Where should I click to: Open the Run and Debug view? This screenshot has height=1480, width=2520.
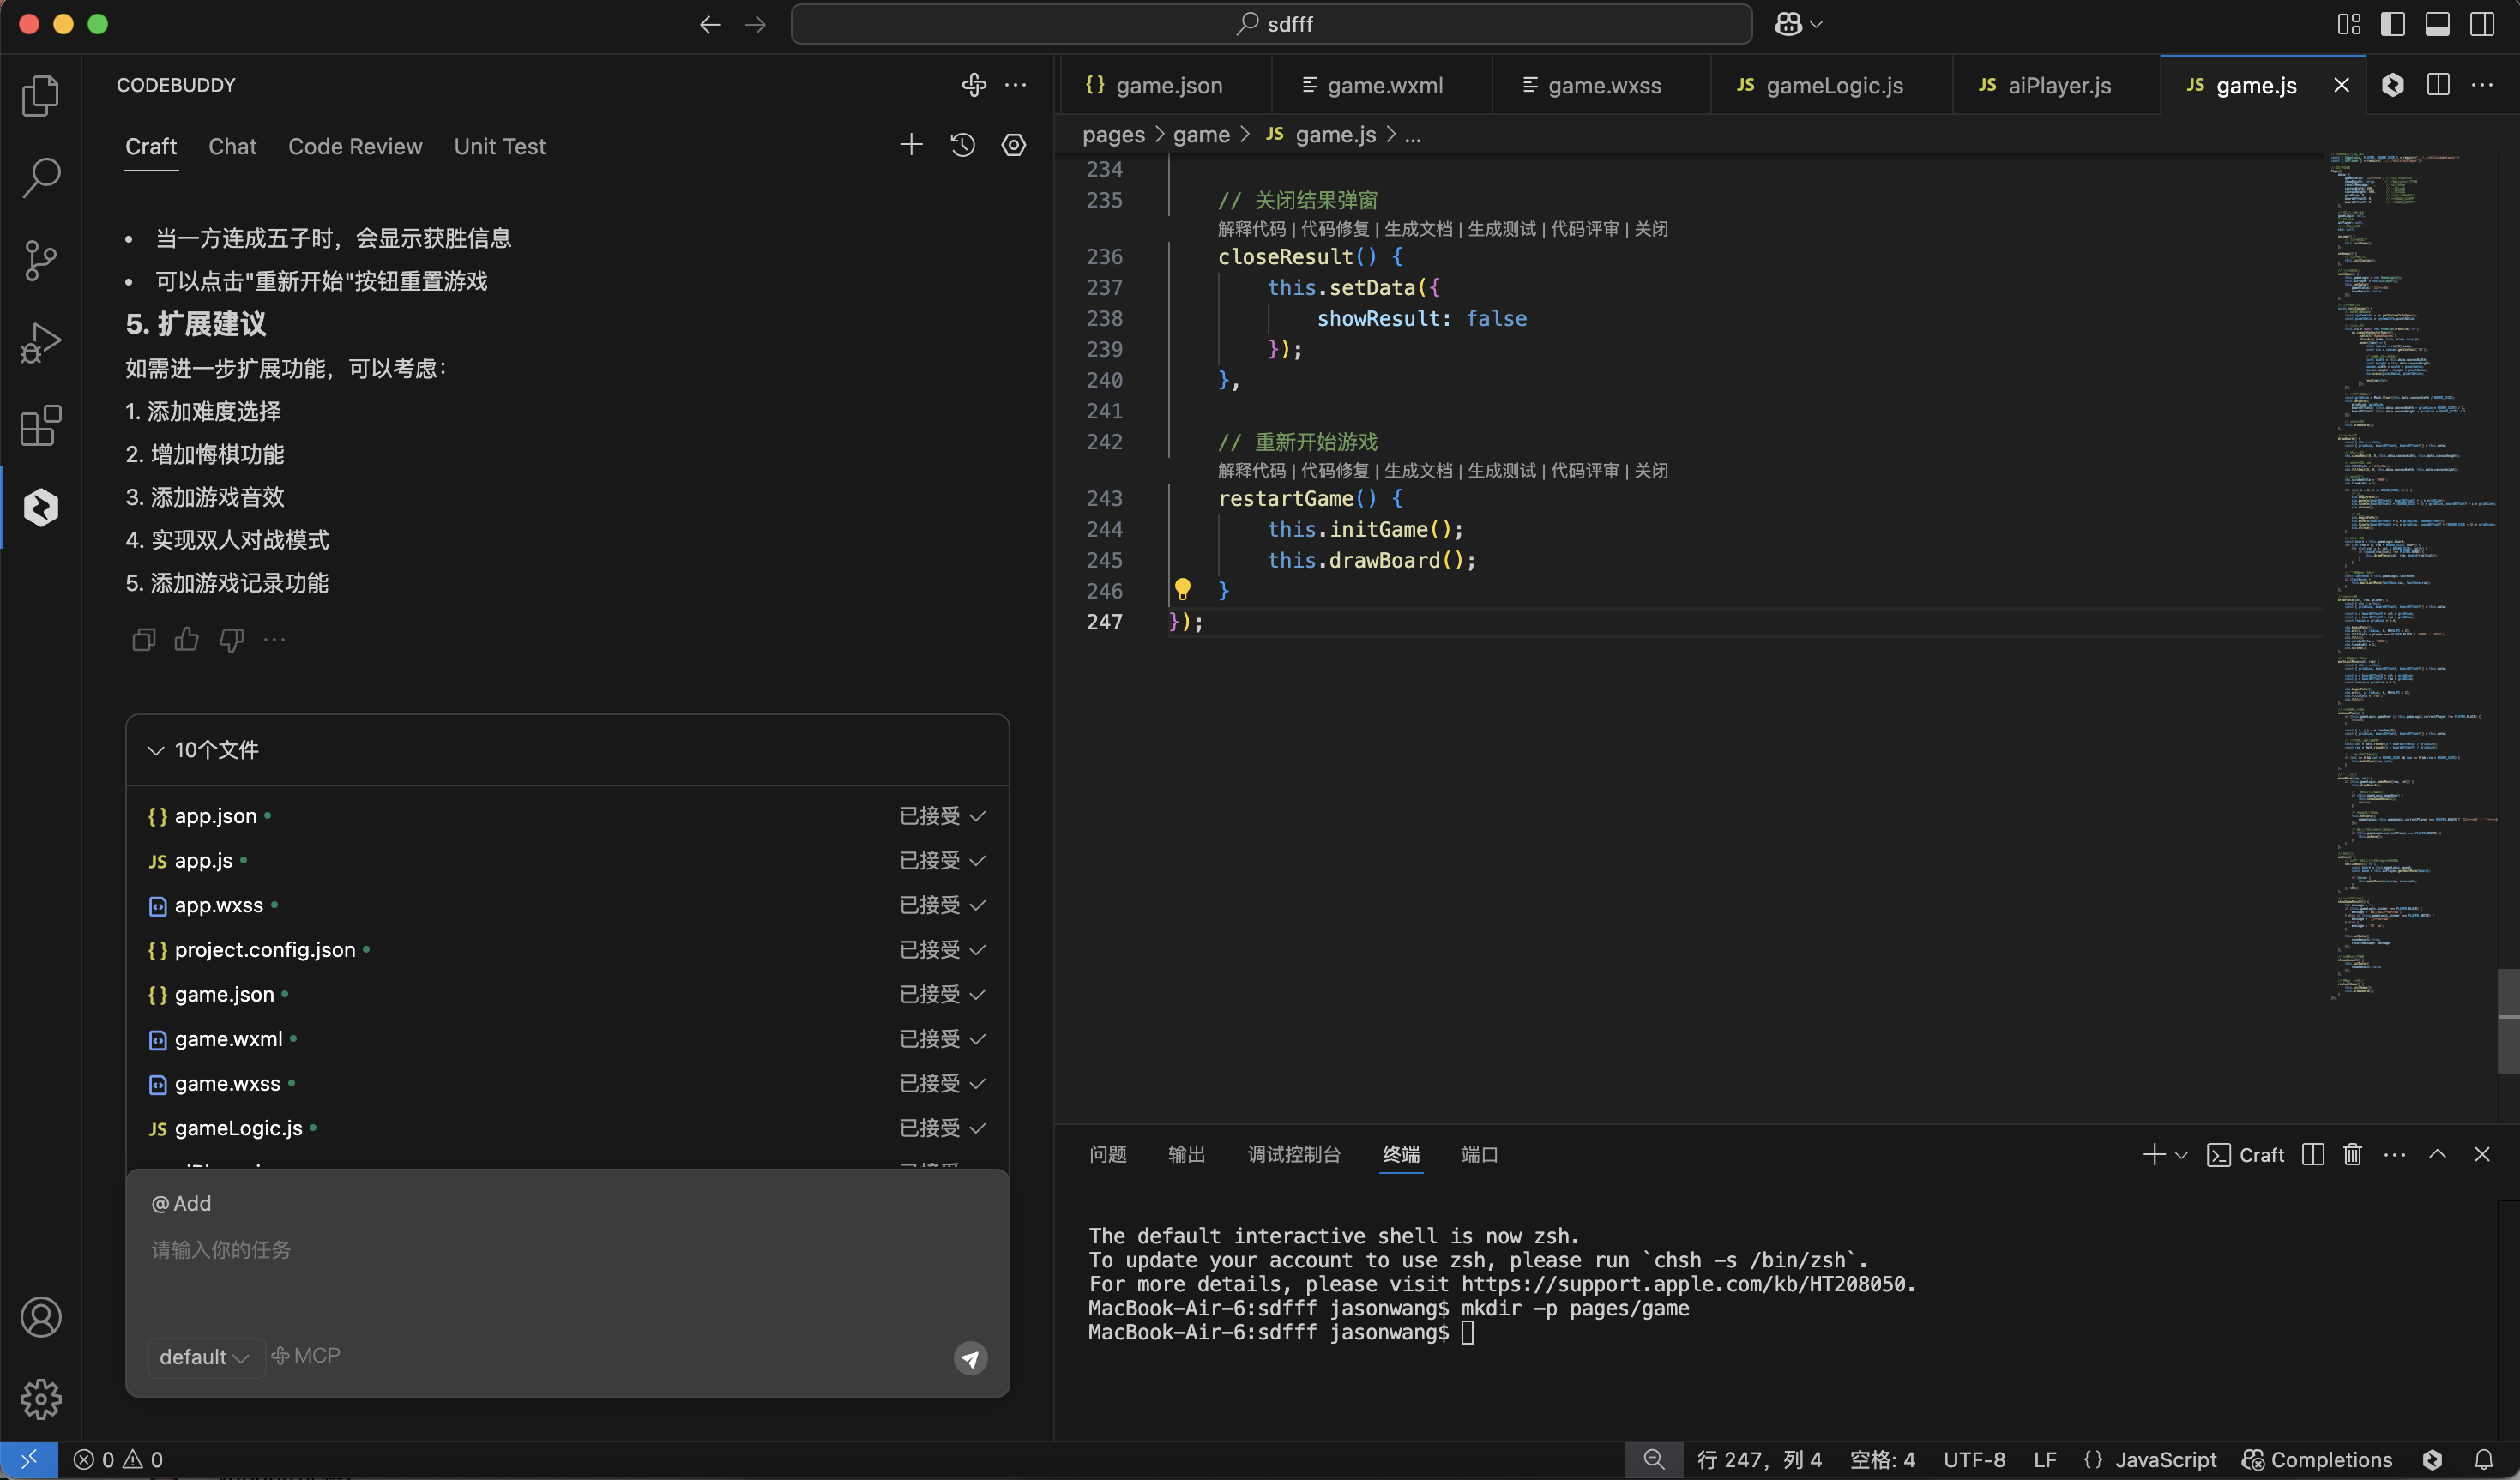point(41,342)
